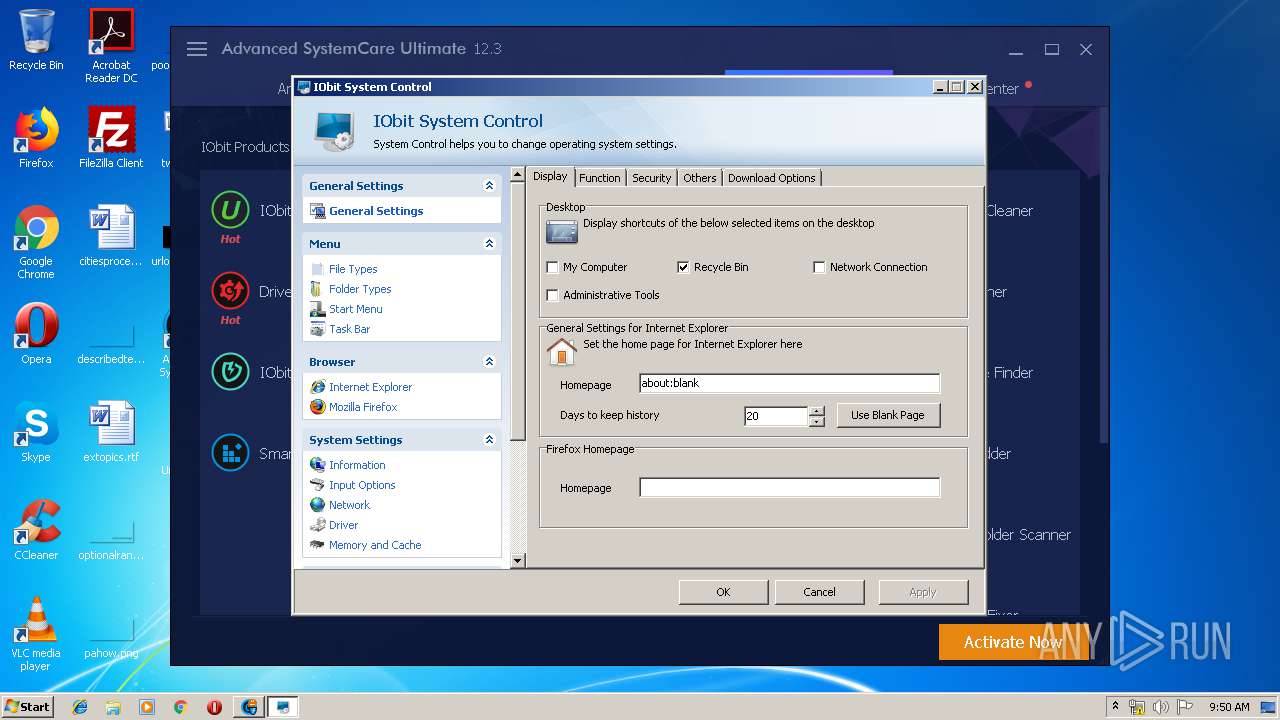Viewport: 1280px width, 720px height.
Task: Select the File Types icon in Menu section
Action: 318,269
